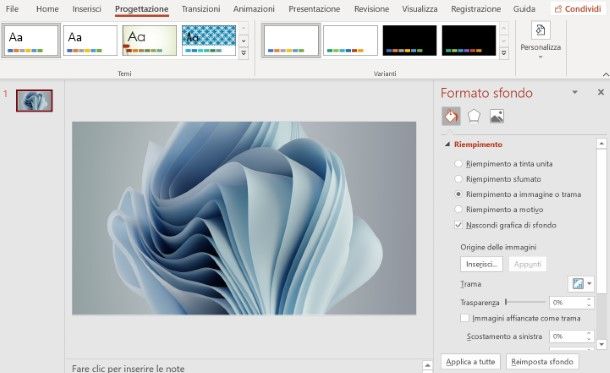
Task: Click the Trasparenza percentage field
Action: (x=568, y=302)
